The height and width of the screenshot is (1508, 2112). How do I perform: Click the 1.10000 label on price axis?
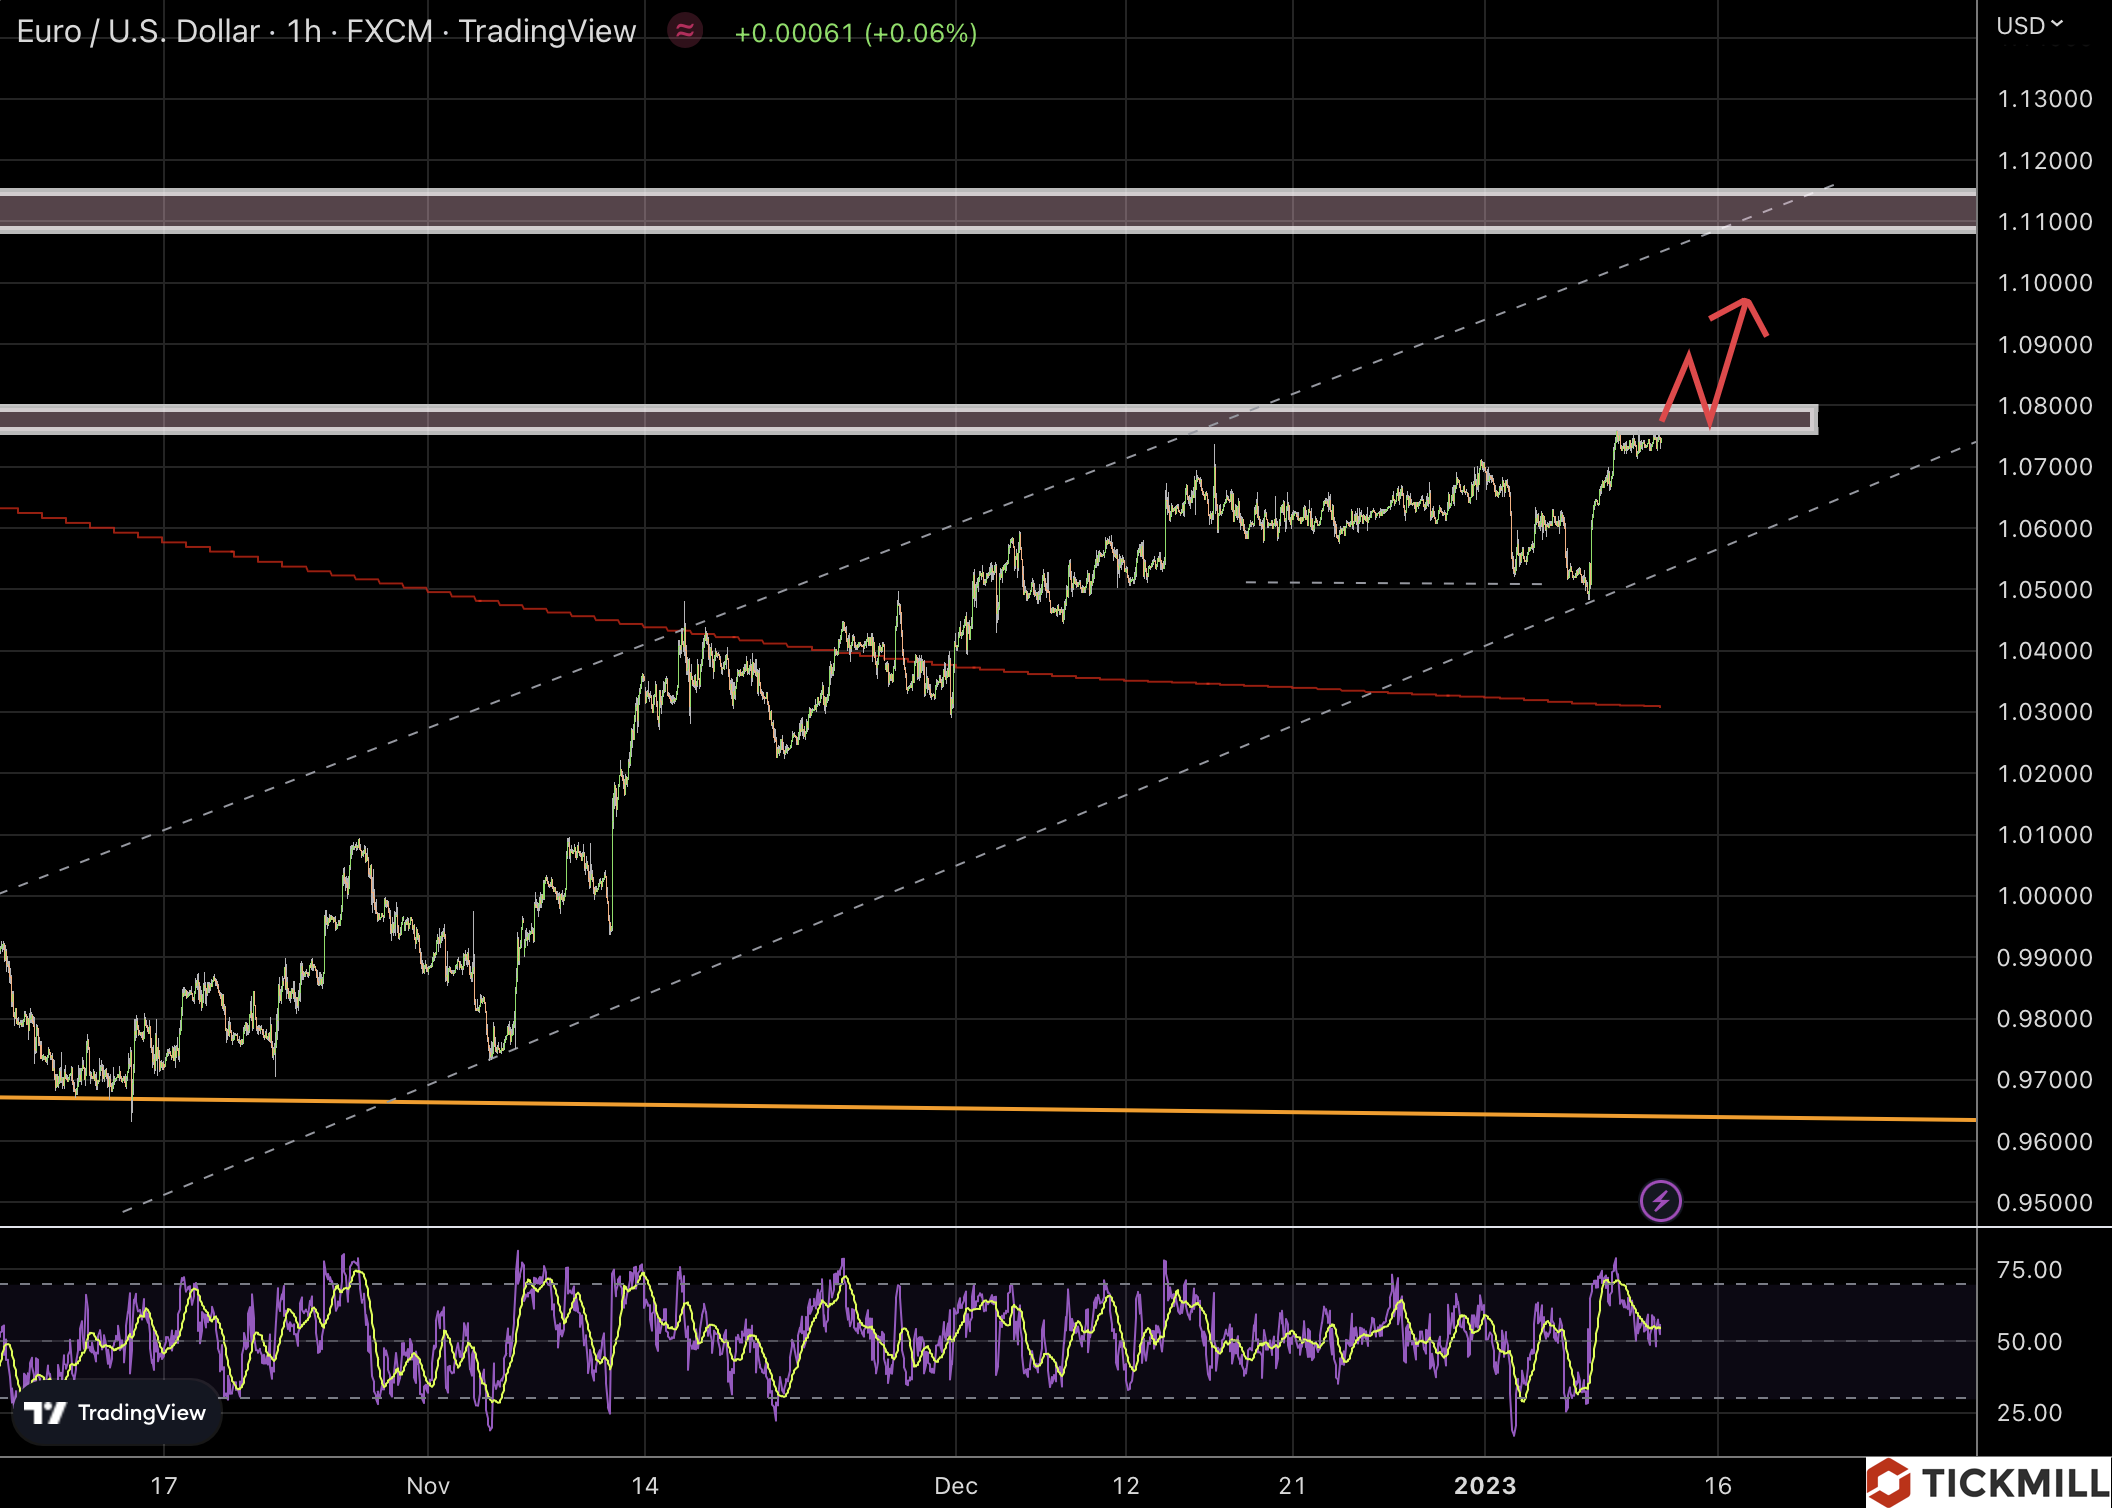(x=2044, y=283)
